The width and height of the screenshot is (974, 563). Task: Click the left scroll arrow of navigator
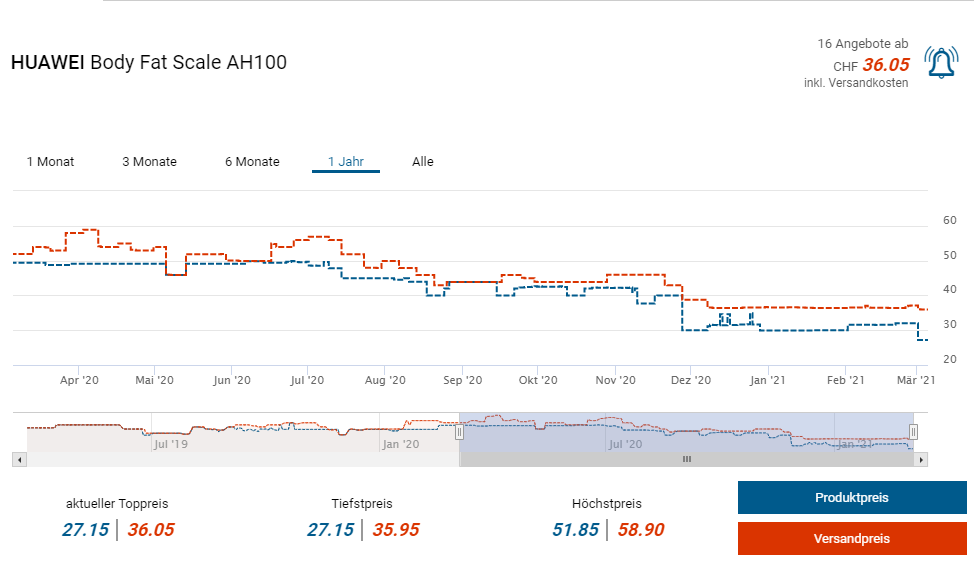point(18,459)
